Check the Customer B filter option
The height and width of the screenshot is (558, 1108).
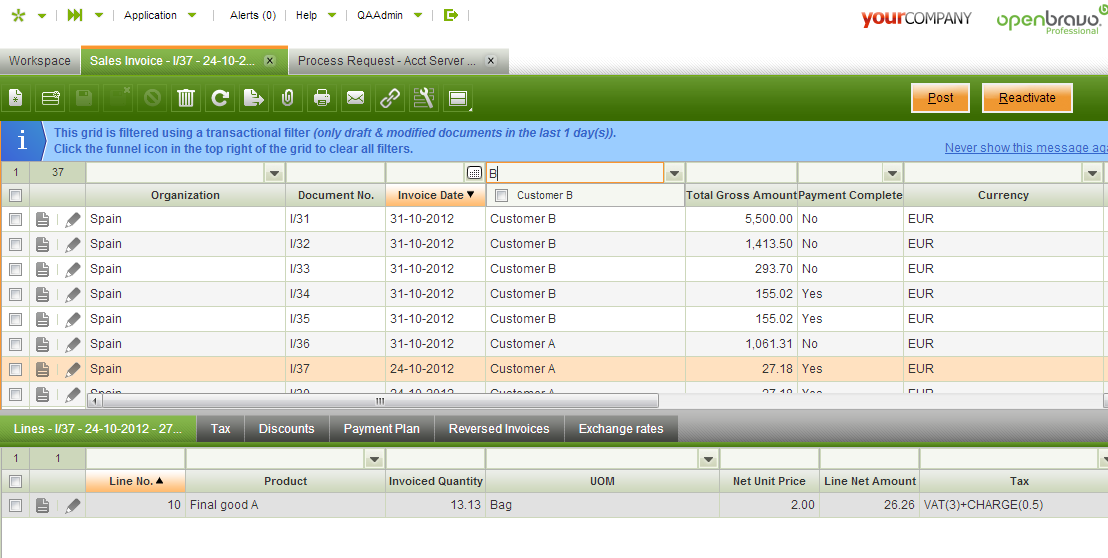(502, 196)
